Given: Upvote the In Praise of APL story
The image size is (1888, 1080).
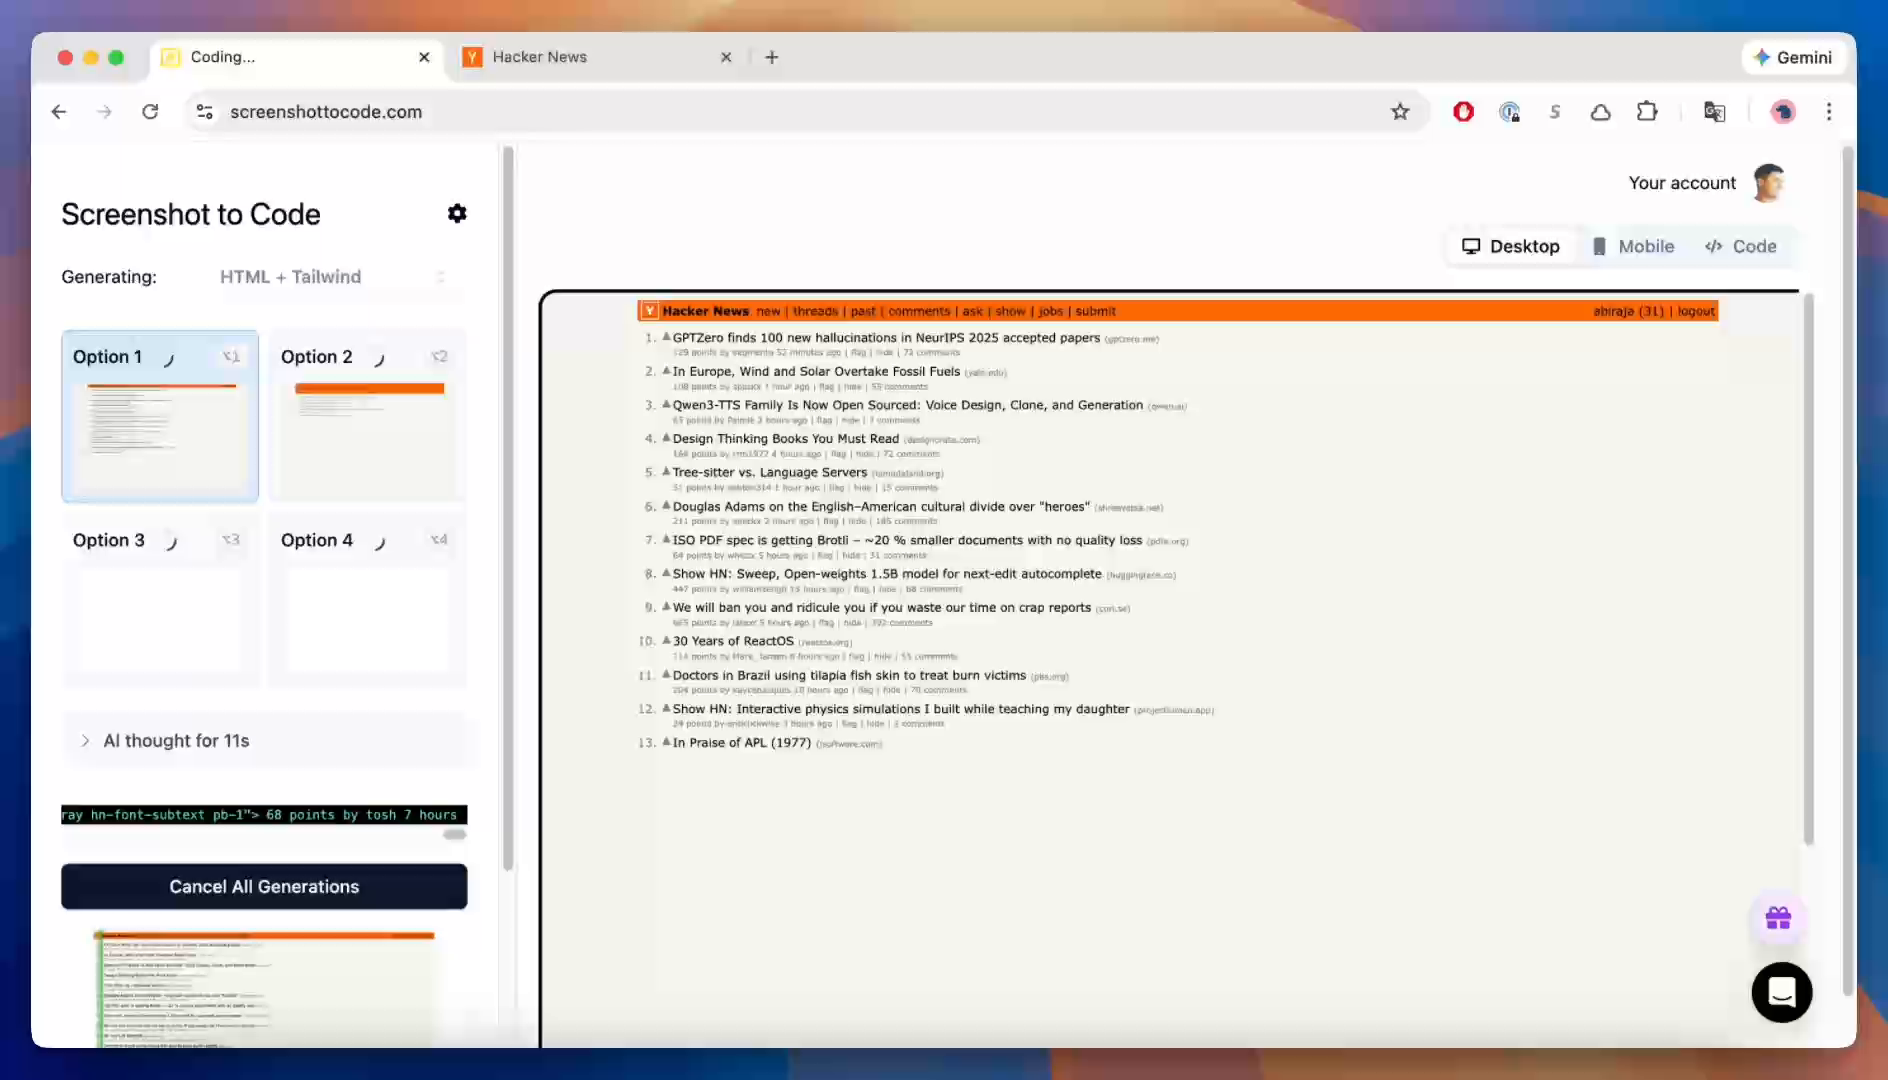Looking at the screenshot, I should pyautogui.click(x=666, y=742).
